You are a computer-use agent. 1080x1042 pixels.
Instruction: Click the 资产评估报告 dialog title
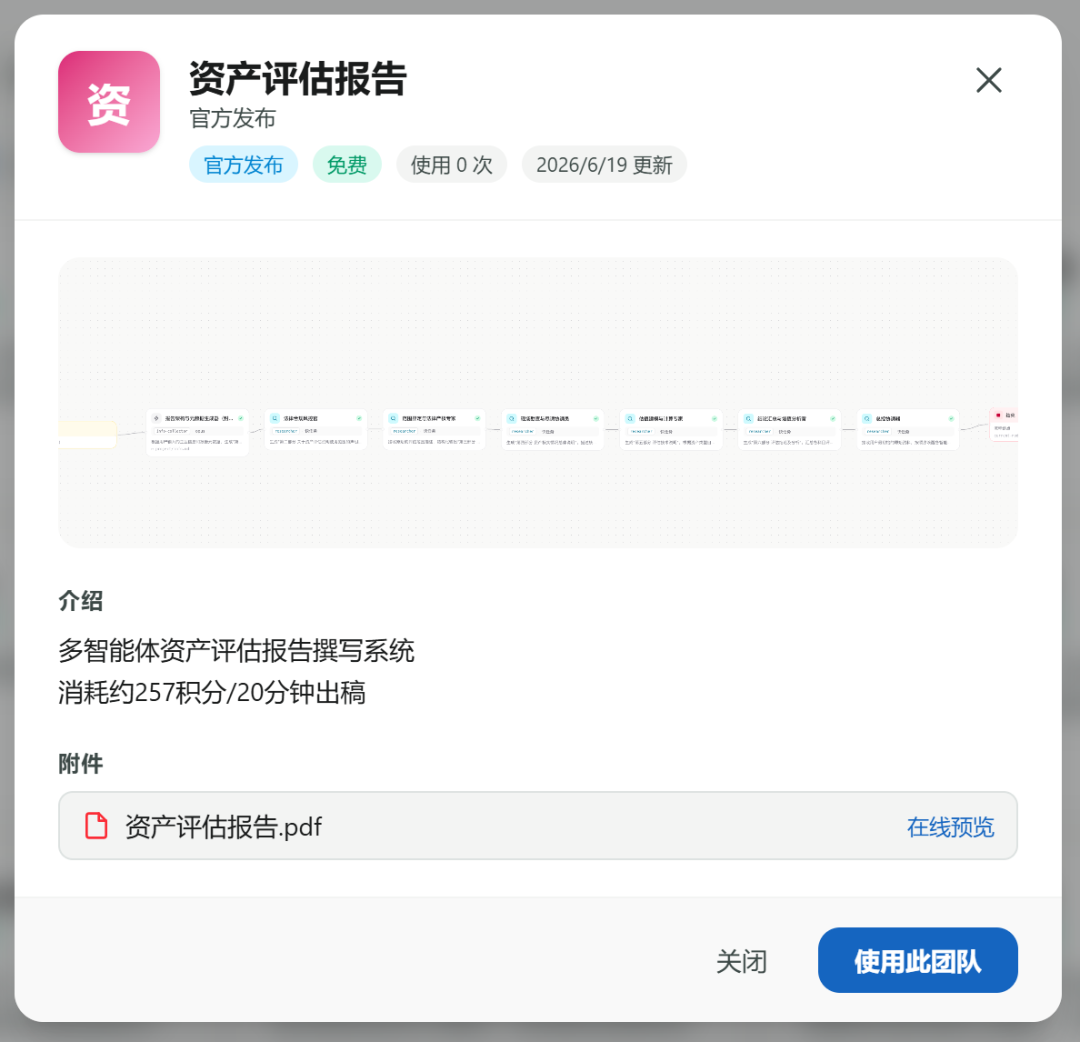298,79
